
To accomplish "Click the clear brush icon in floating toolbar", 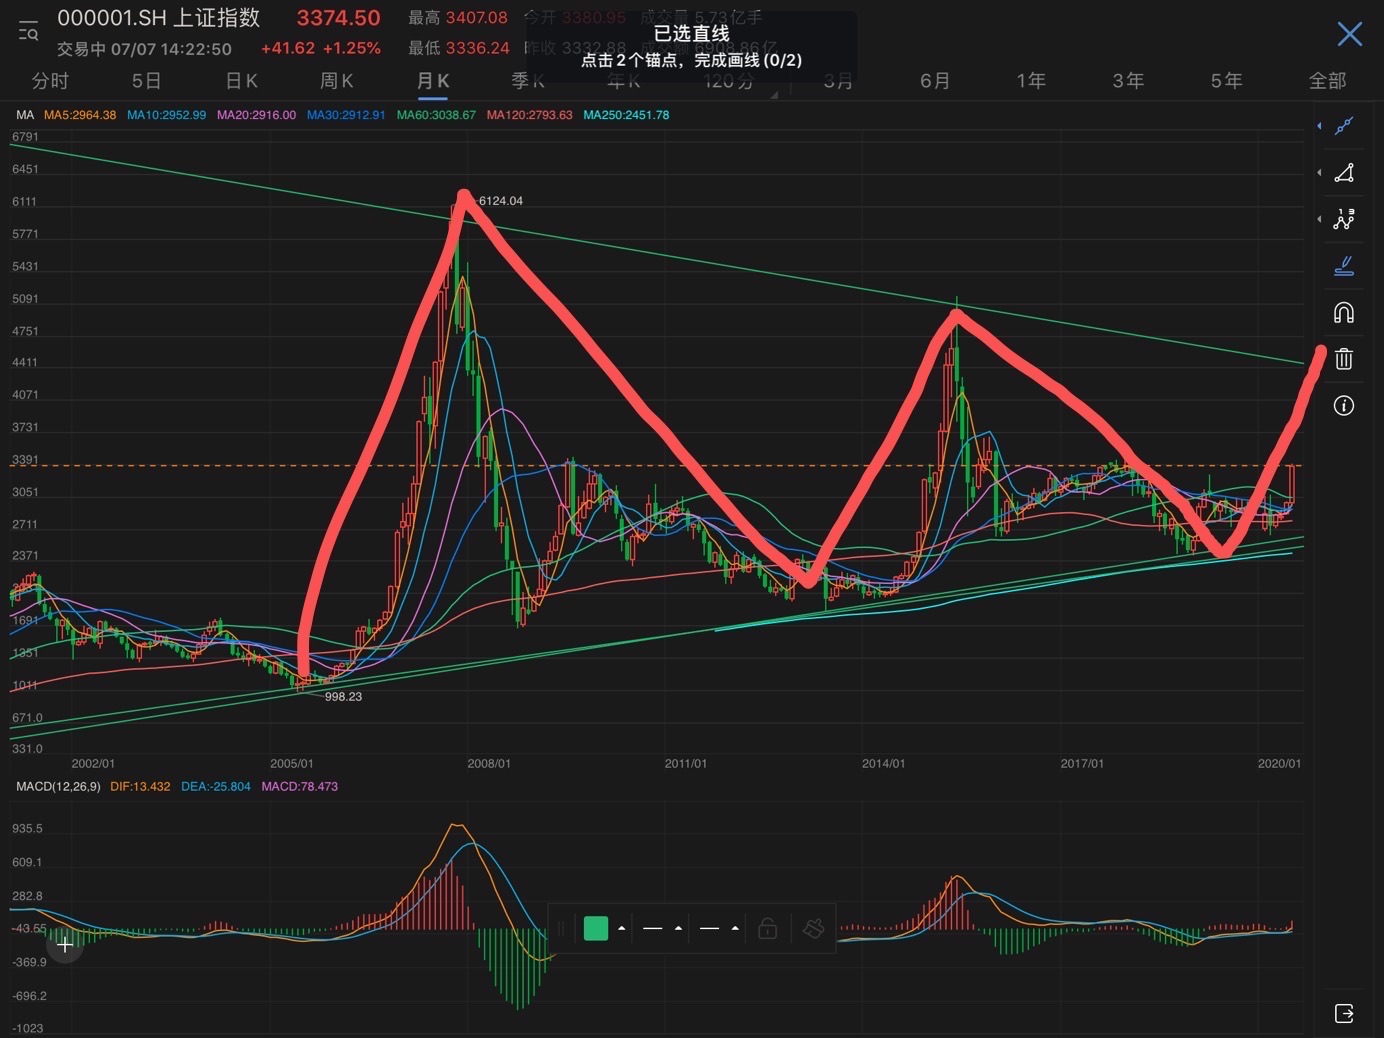I will point(813,929).
